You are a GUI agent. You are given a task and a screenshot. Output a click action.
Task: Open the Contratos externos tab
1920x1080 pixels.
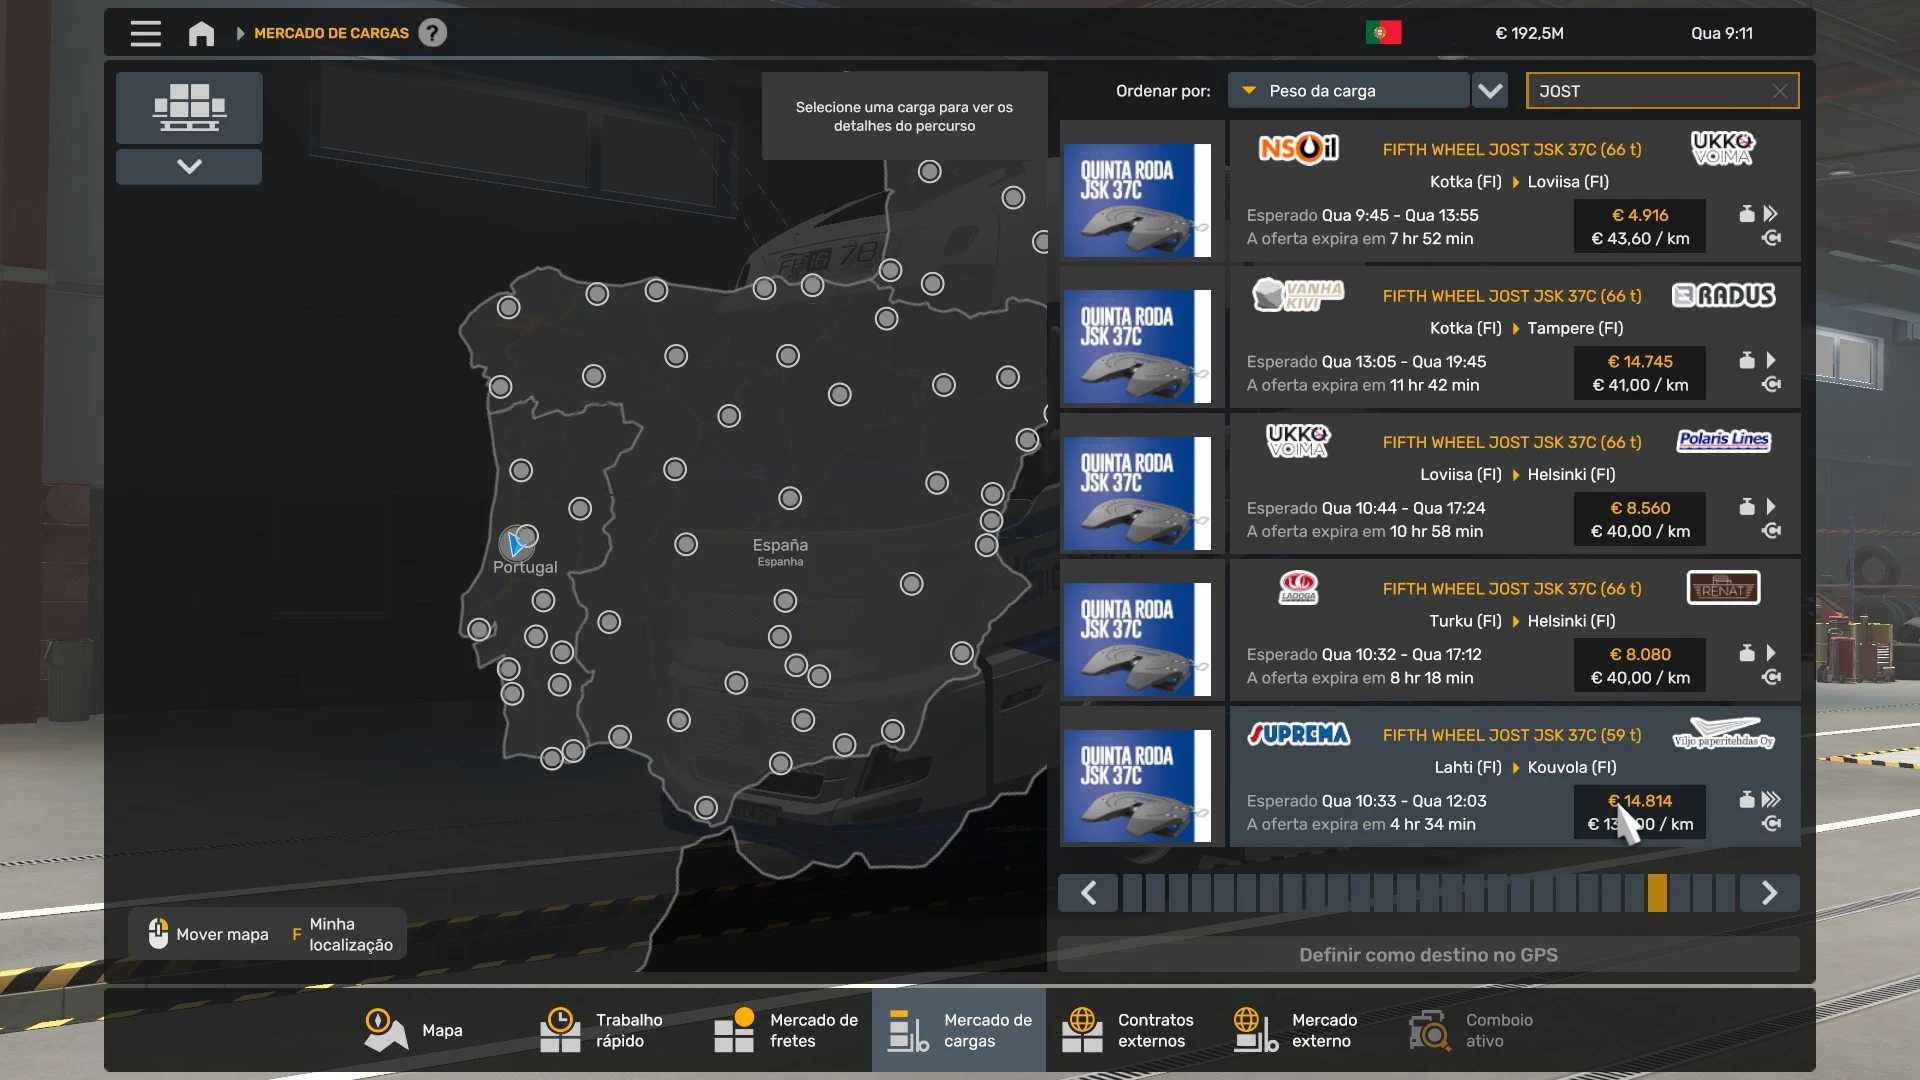[x=1132, y=1030]
